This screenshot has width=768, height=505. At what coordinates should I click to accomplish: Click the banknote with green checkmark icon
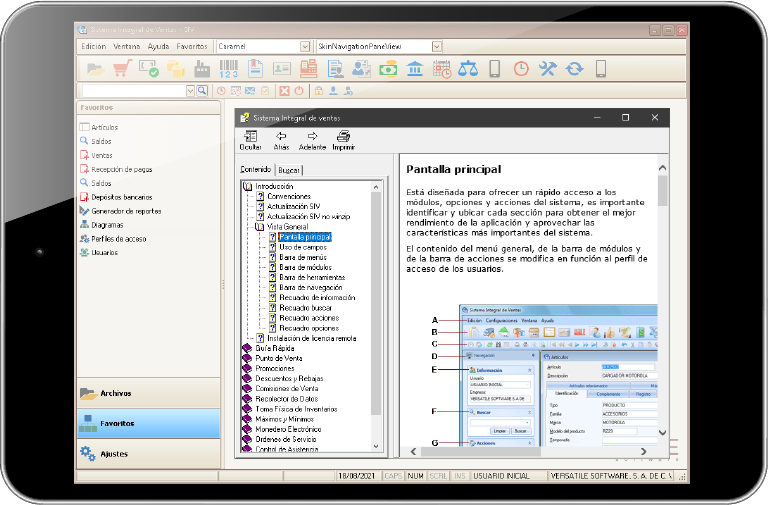149,69
